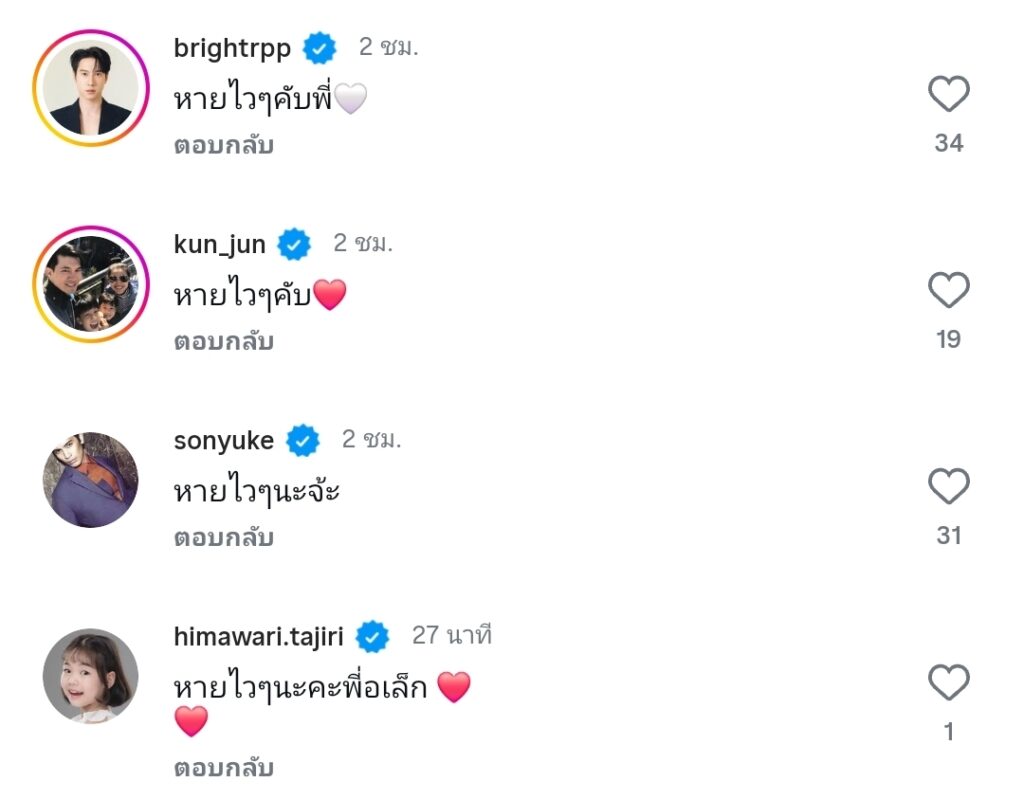
Task: Open sonyuke's profile picture
Action: (90, 480)
